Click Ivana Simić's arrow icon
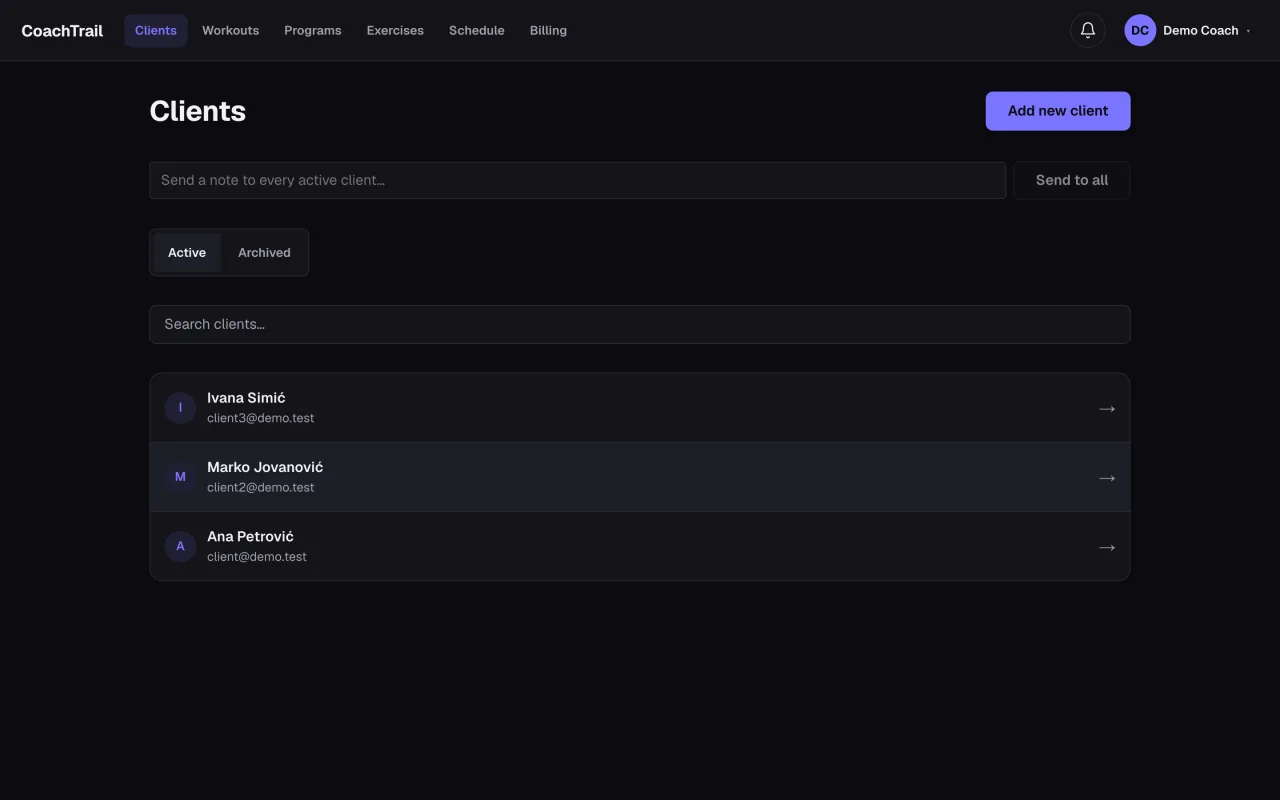The width and height of the screenshot is (1280, 800). click(x=1107, y=408)
